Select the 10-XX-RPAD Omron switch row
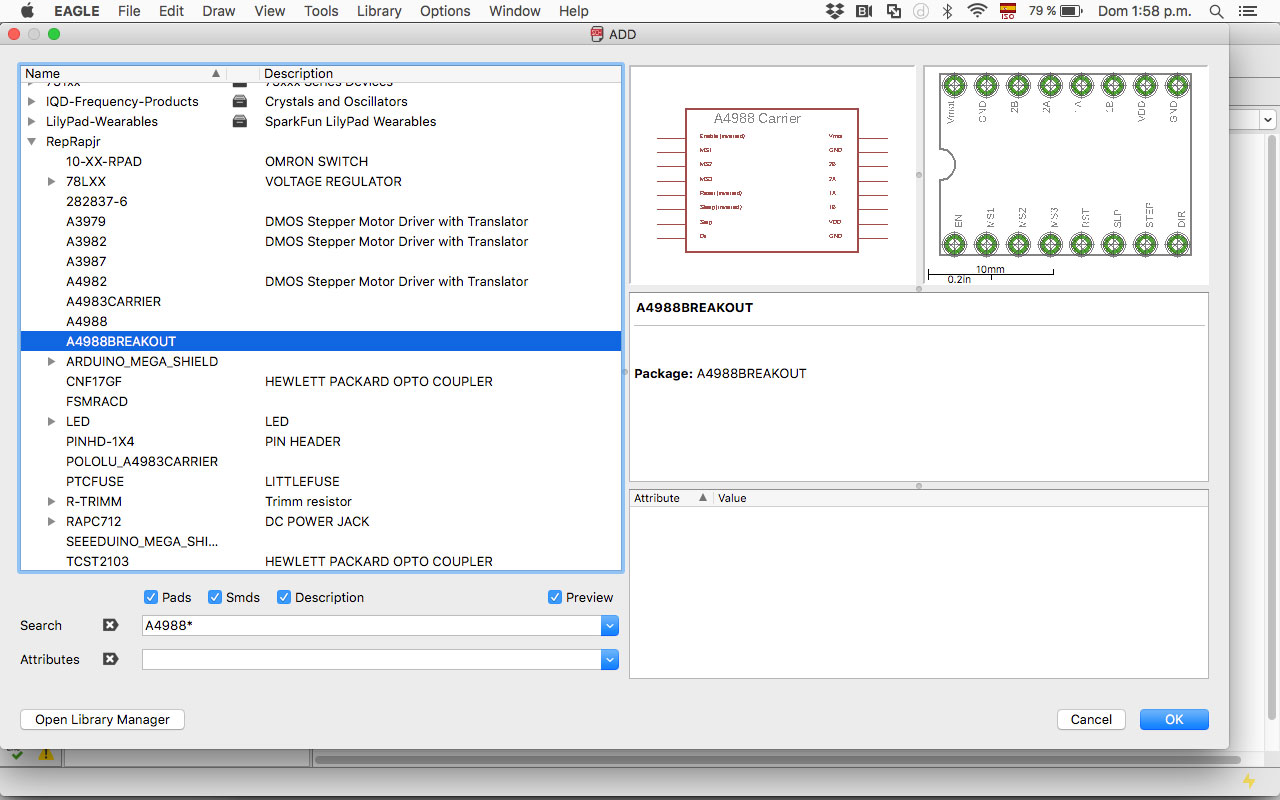The width and height of the screenshot is (1280, 800). pos(321,161)
